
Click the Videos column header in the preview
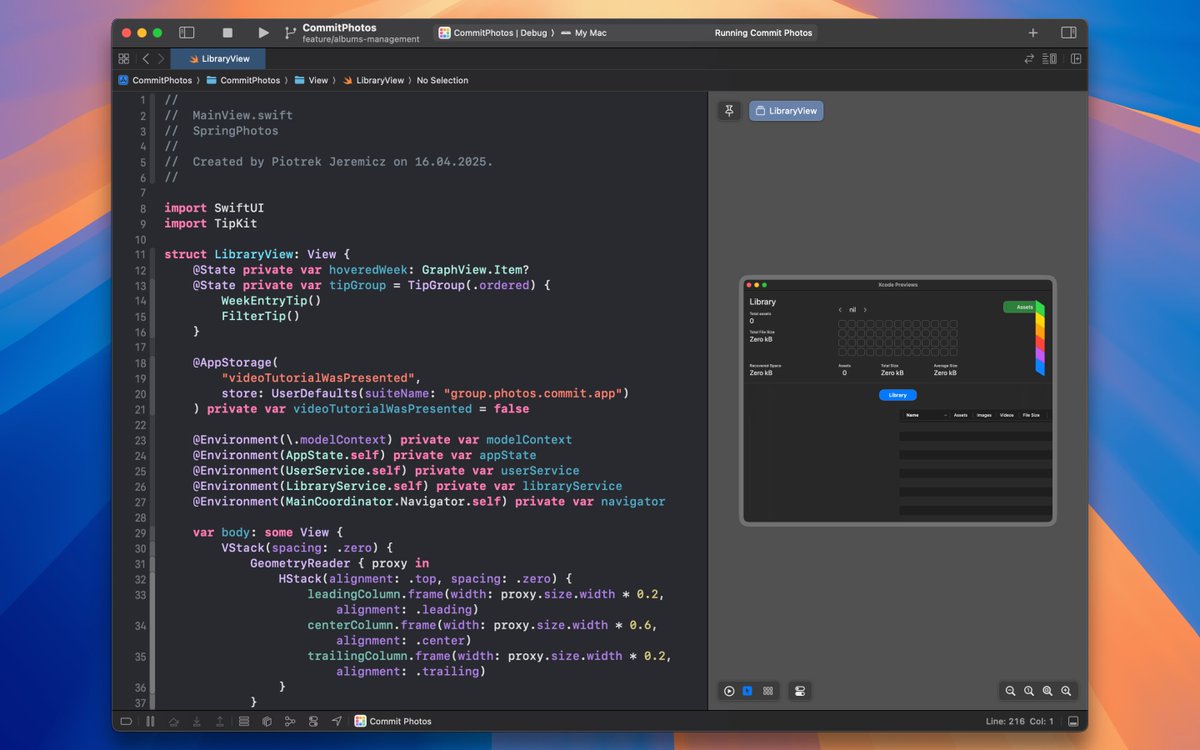tap(1007, 415)
